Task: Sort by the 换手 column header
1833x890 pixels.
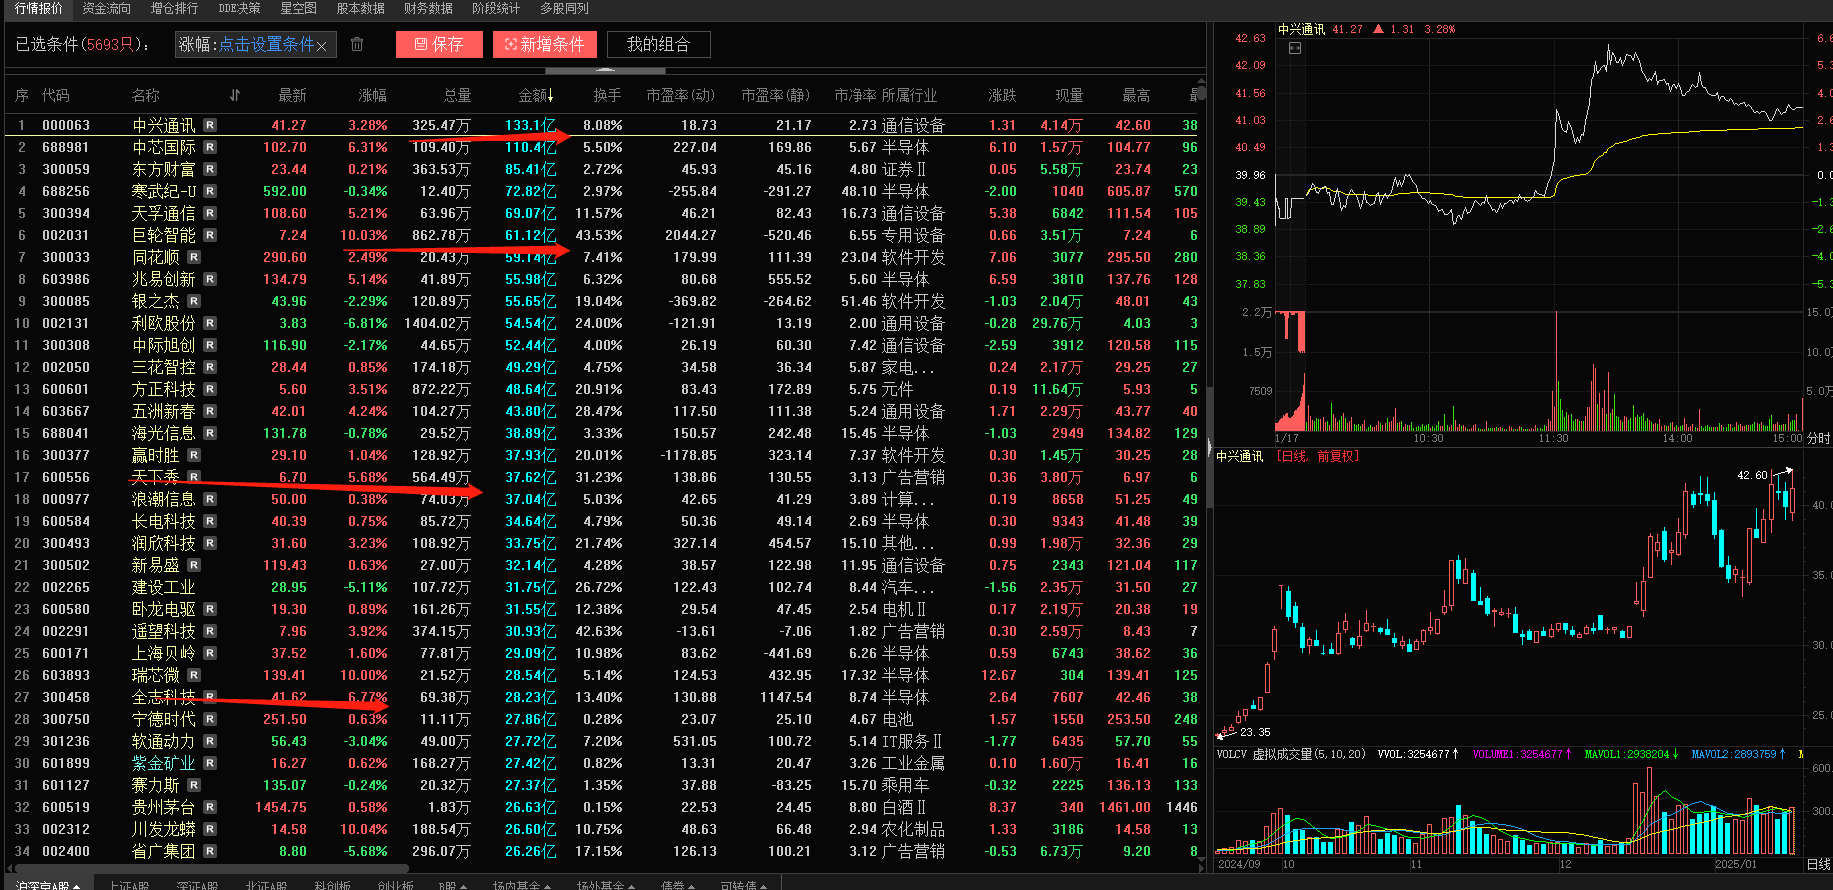Action: [x=607, y=95]
